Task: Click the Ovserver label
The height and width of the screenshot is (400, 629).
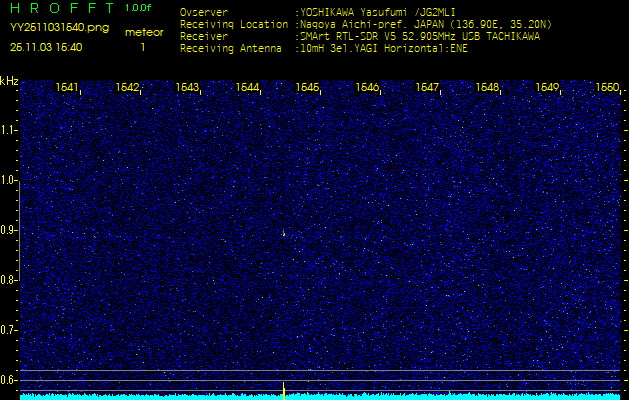Action: [204, 13]
